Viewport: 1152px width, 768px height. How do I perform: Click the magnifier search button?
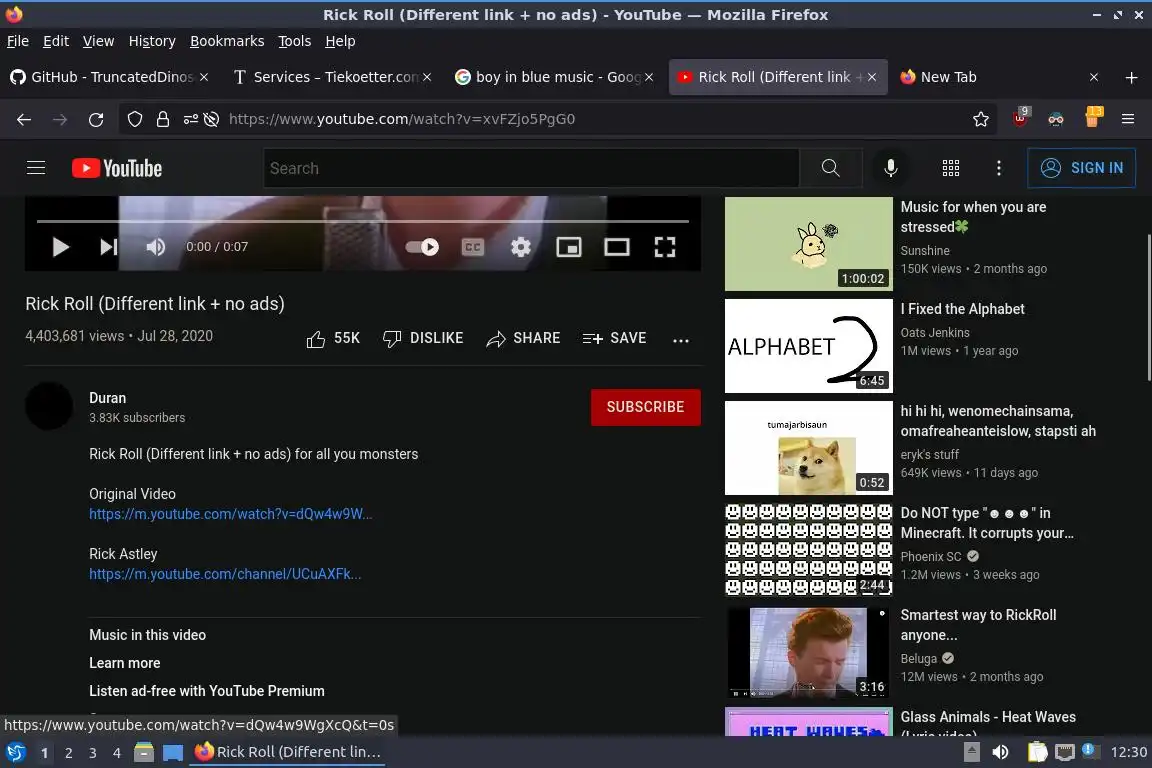coord(831,168)
